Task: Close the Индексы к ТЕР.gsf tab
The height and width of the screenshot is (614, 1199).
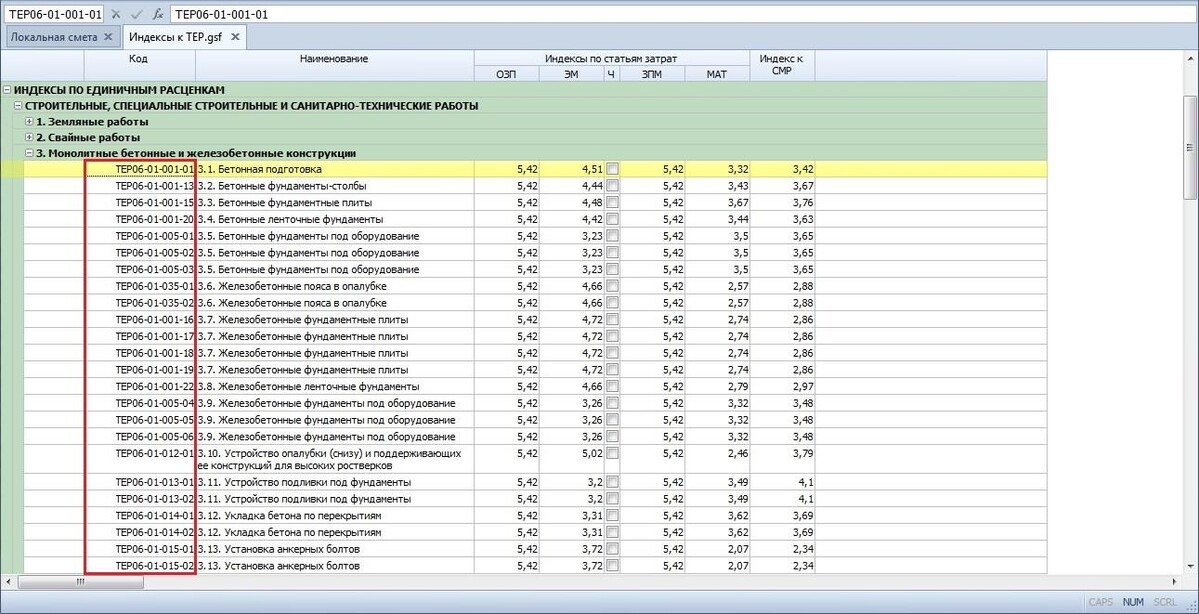Action: pyautogui.click(x=235, y=37)
